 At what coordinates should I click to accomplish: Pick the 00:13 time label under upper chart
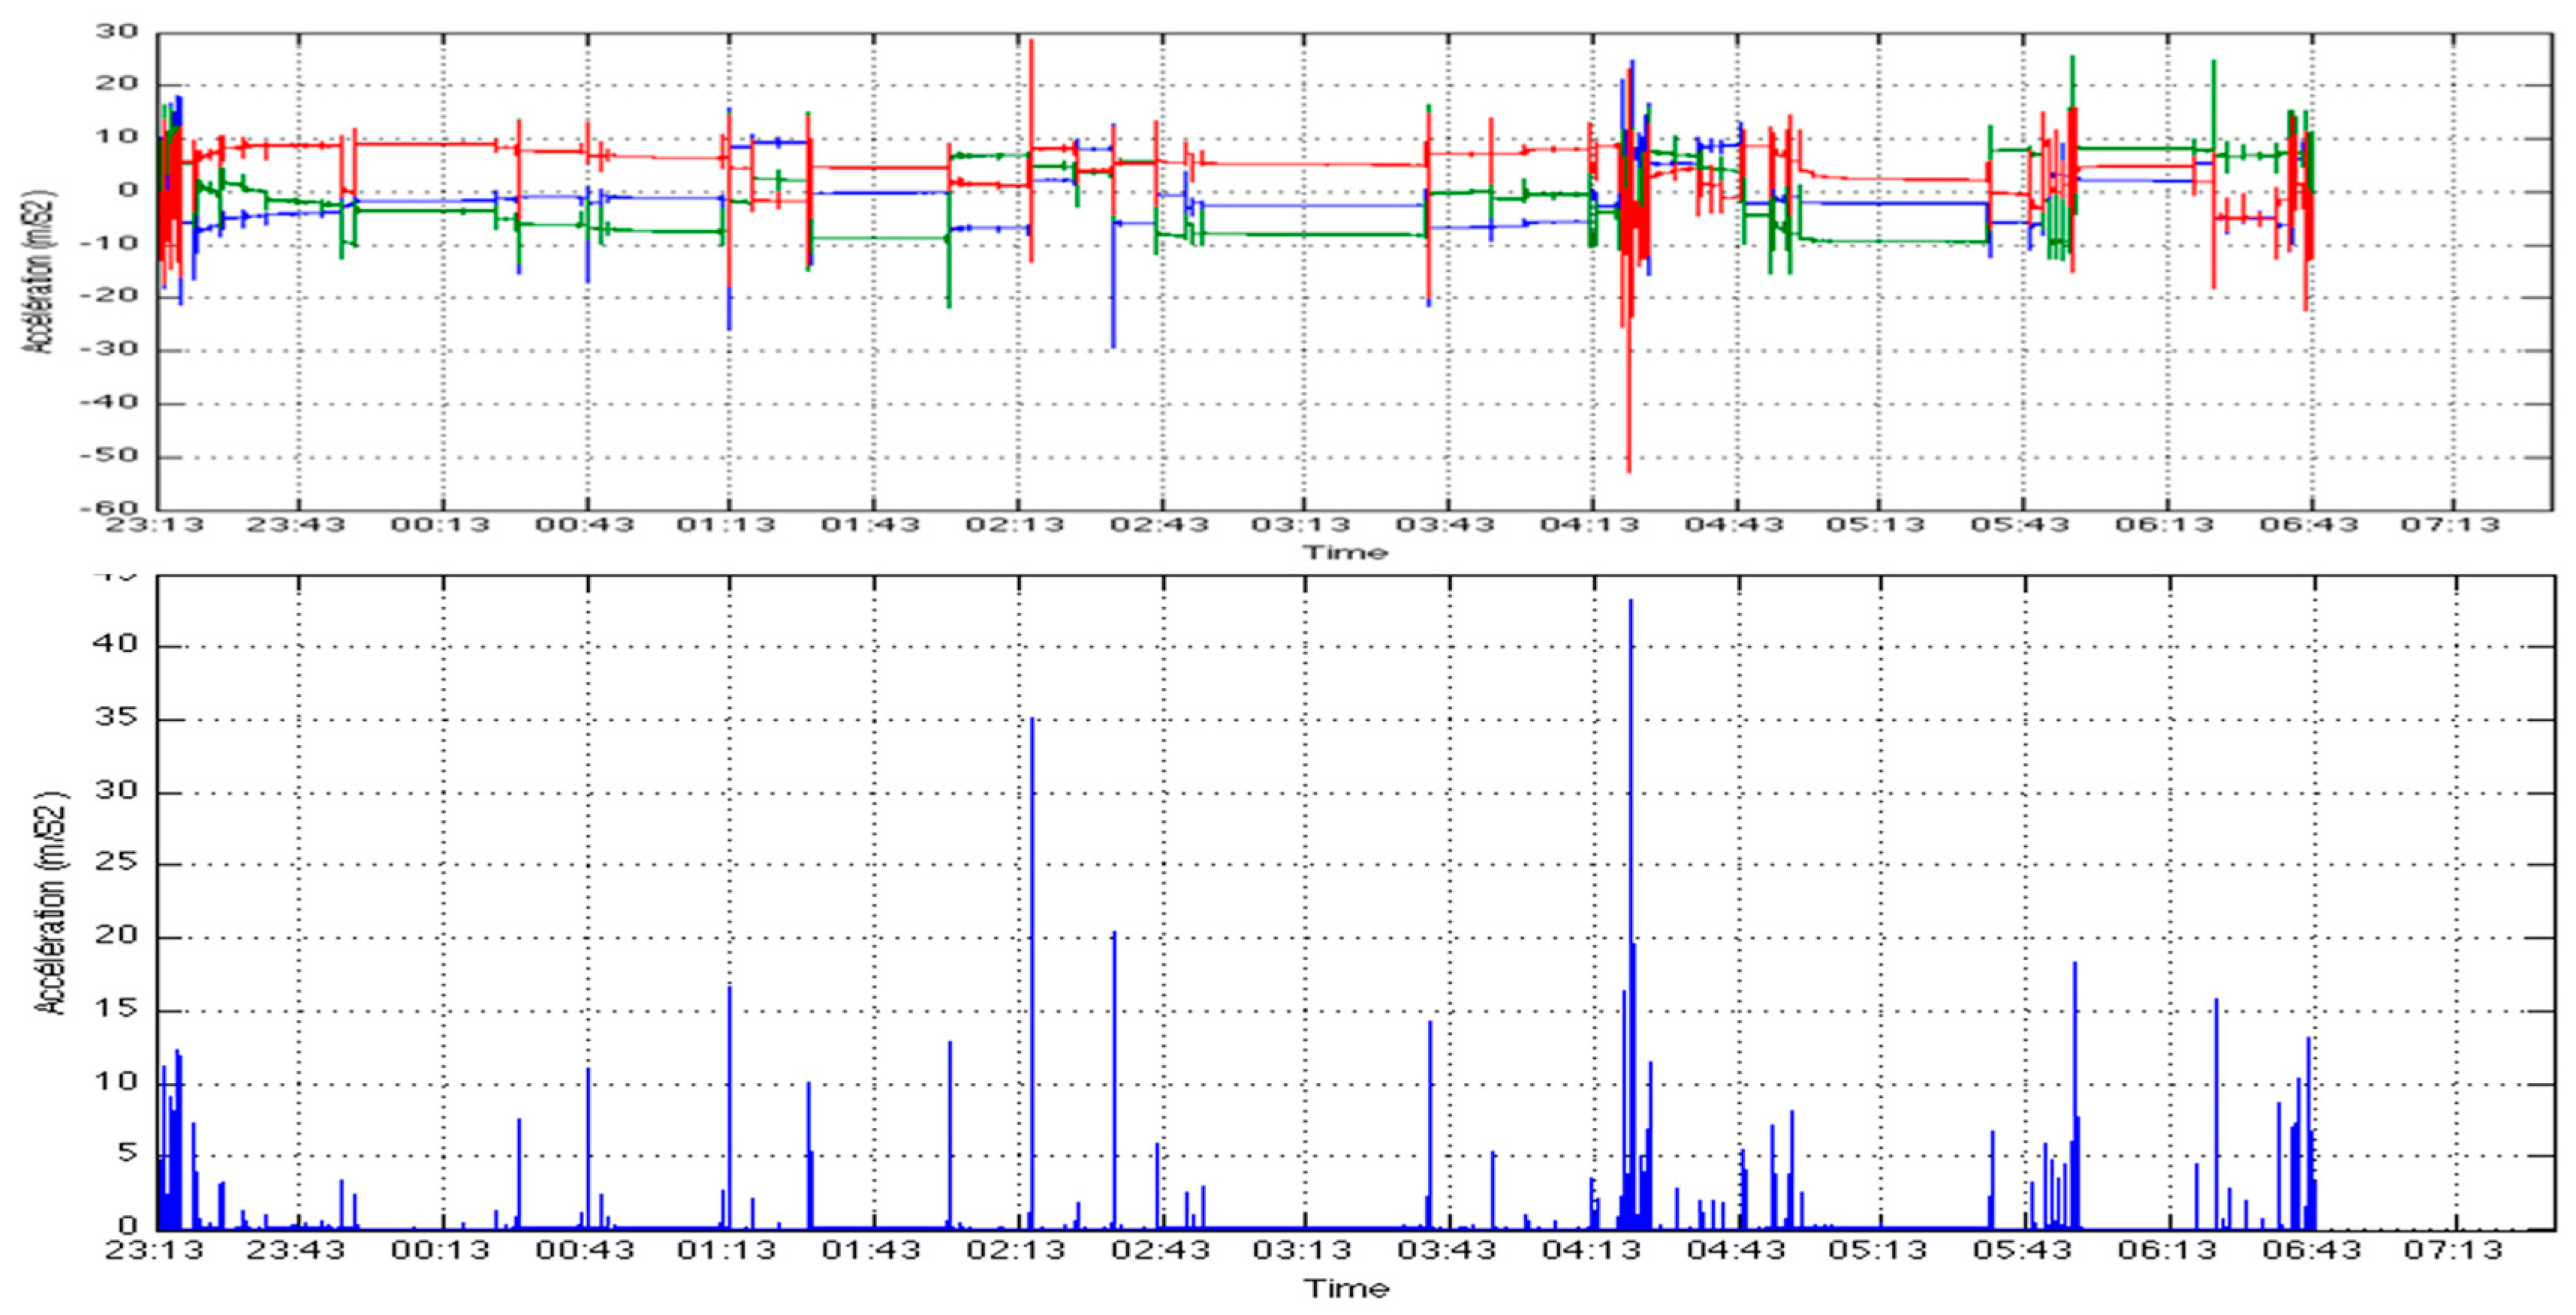pyautogui.click(x=440, y=526)
